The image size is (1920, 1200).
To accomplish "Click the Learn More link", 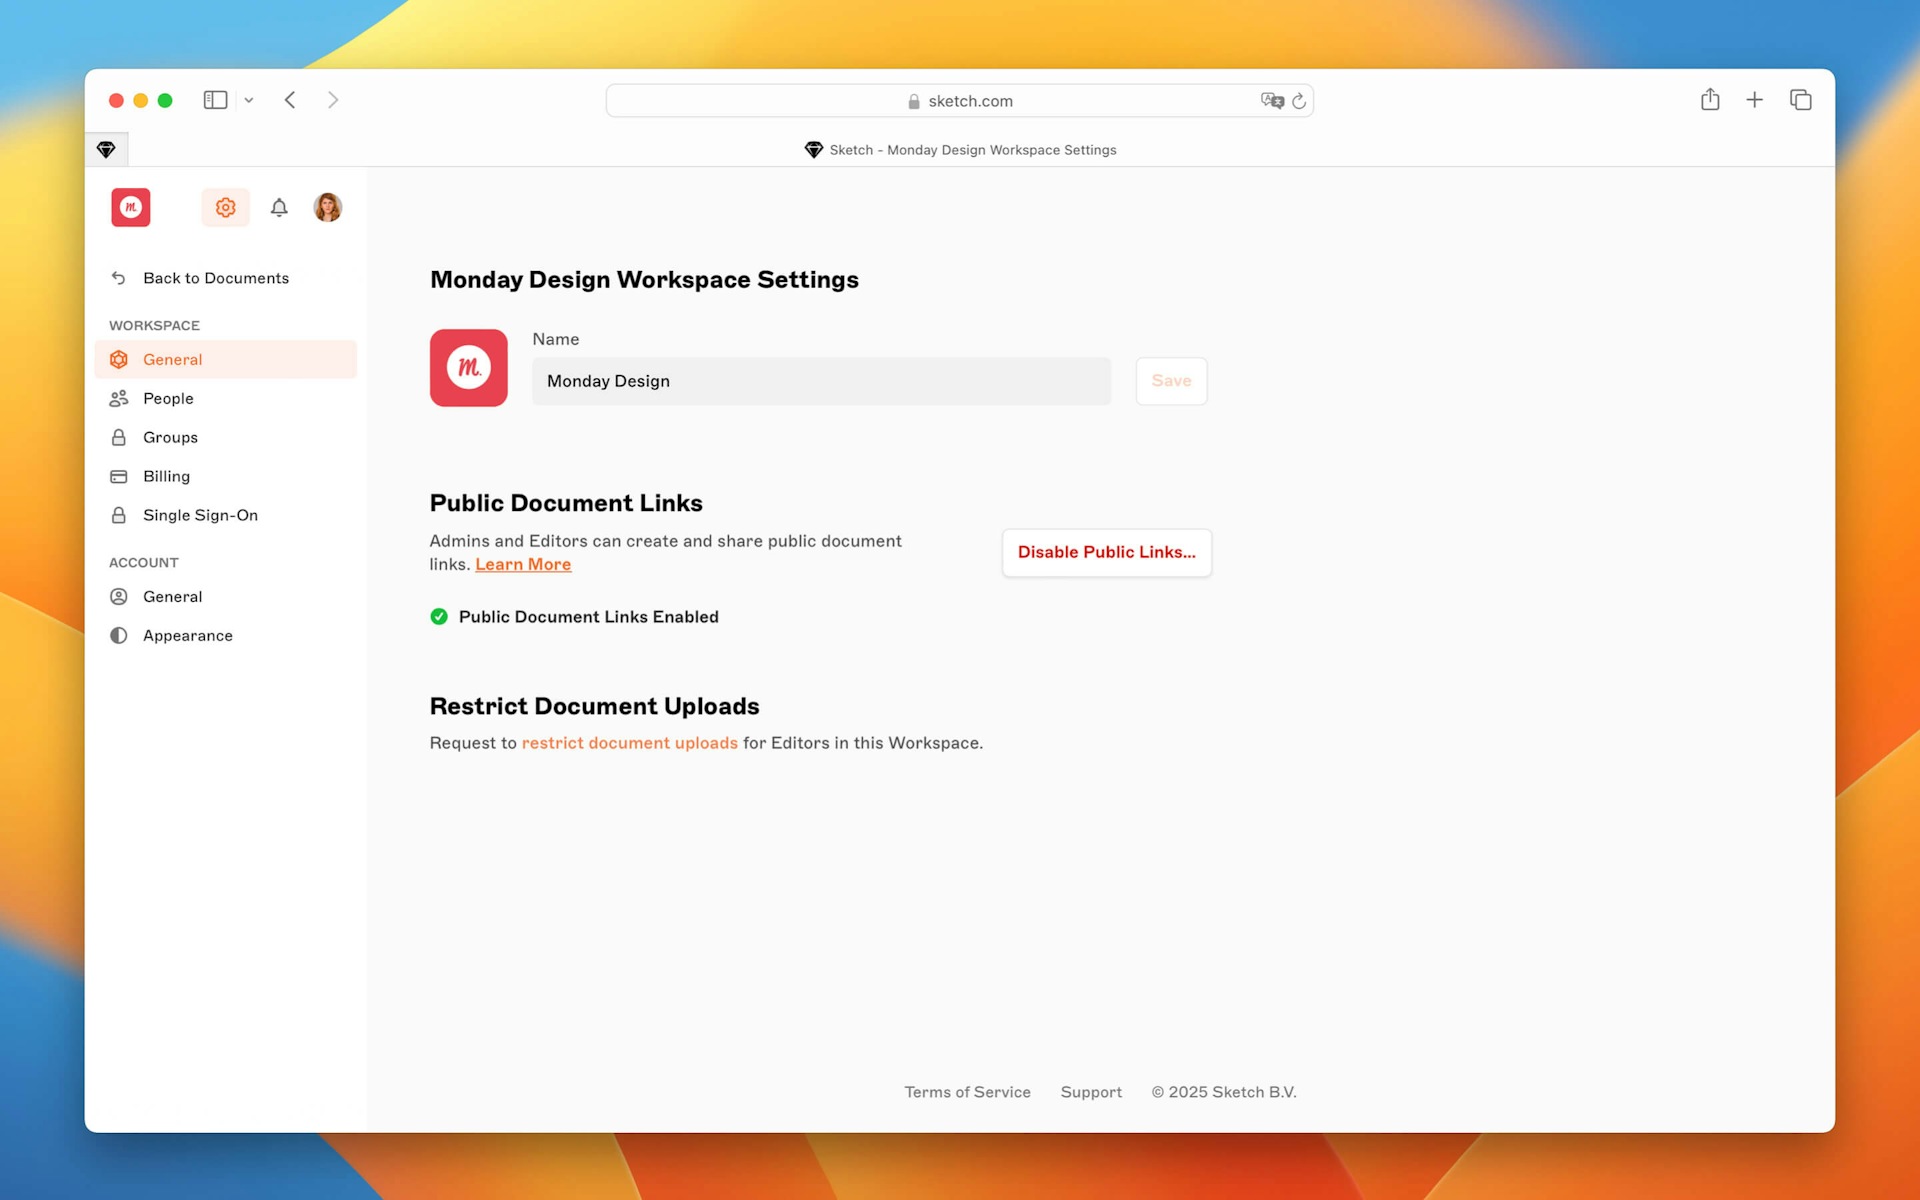I will [523, 564].
